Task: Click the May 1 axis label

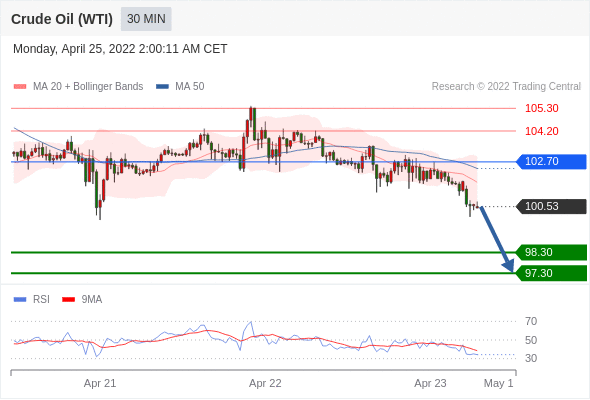Action: (x=498, y=383)
